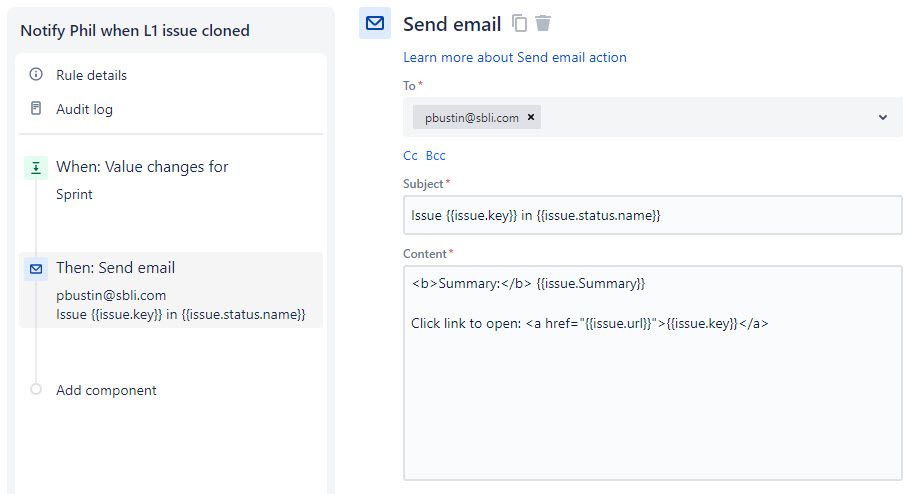This screenshot has width=912, height=494.
Task: Click the Rule details info icon
Action: click(x=36, y=75)
